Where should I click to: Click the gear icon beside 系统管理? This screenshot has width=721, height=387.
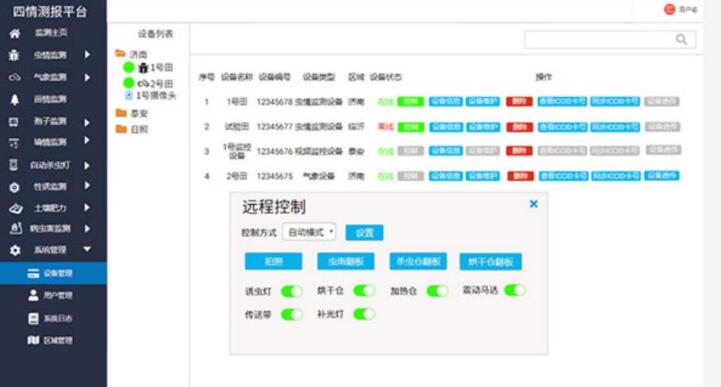coord(15,250)
